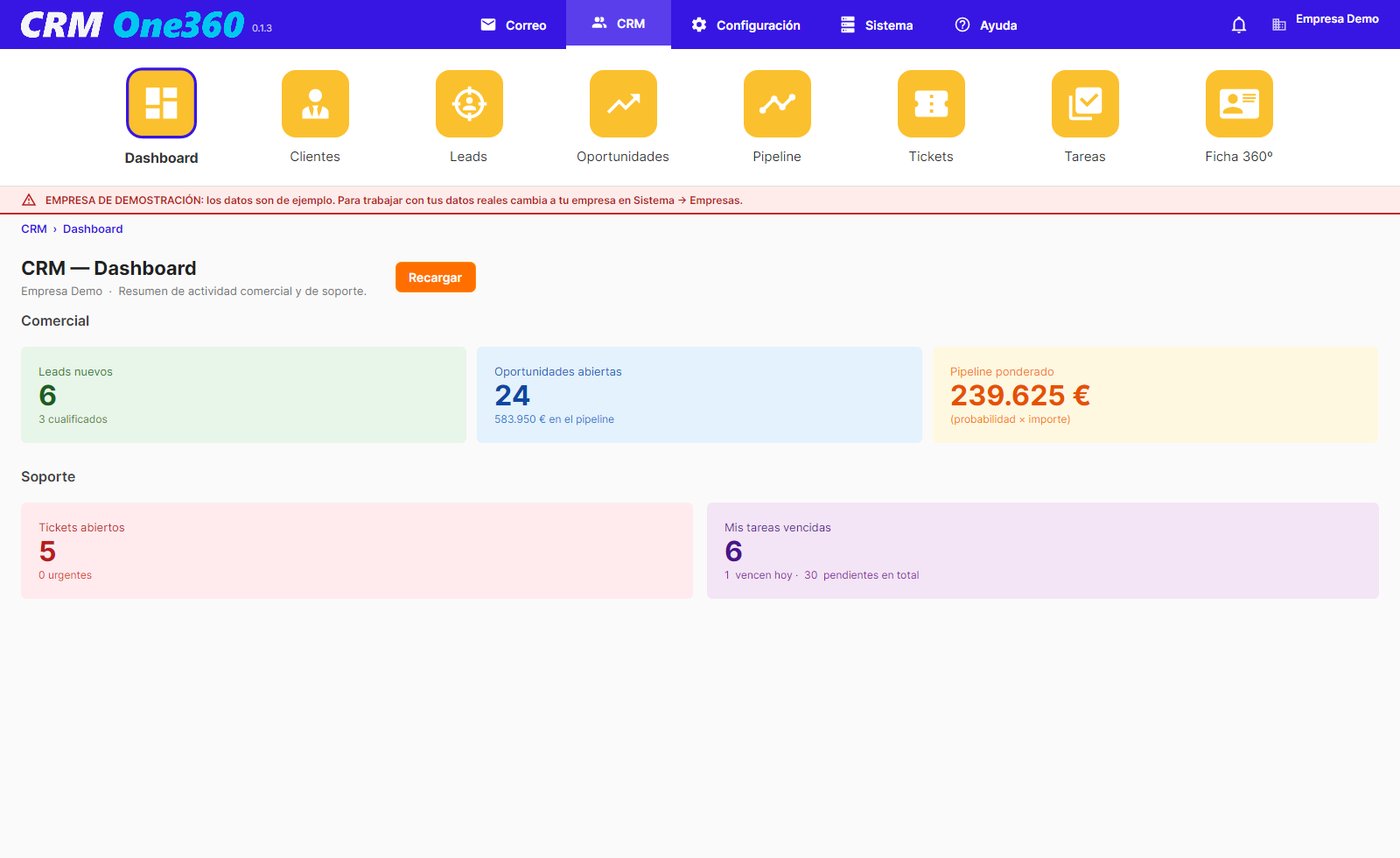Click the '0 urgentes' text
Image resolution: width=1400 pixels, height=858 pixels.
pyautogui.click(x=65, y=575)
